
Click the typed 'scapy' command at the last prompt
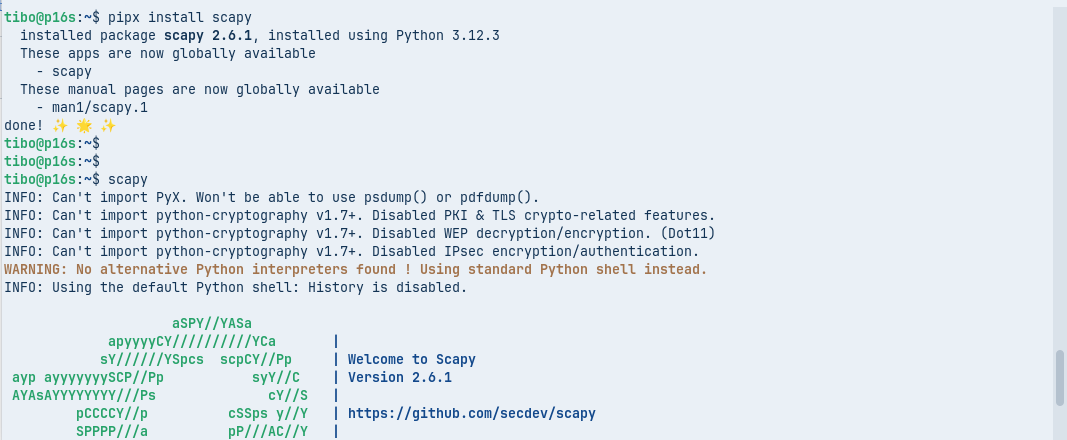tap(128, 179)
